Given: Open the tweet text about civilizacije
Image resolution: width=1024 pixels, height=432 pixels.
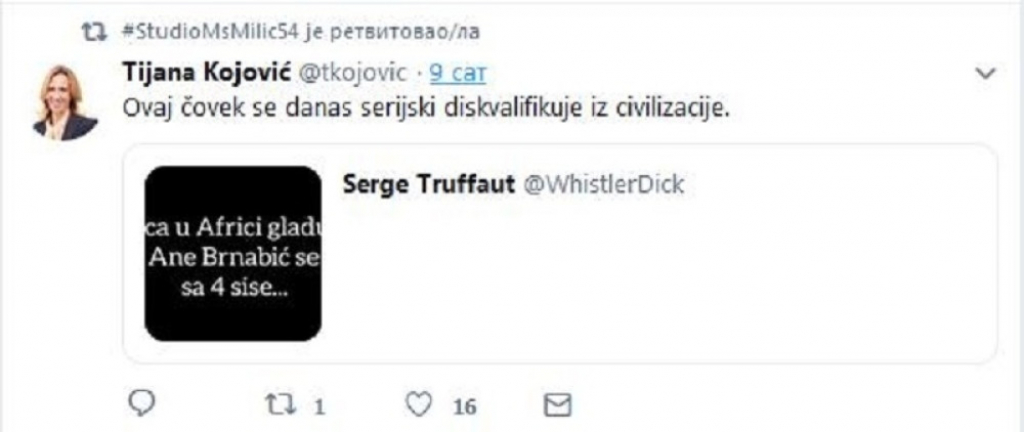Looking at the screenshot, I should [x=426, y=110].
